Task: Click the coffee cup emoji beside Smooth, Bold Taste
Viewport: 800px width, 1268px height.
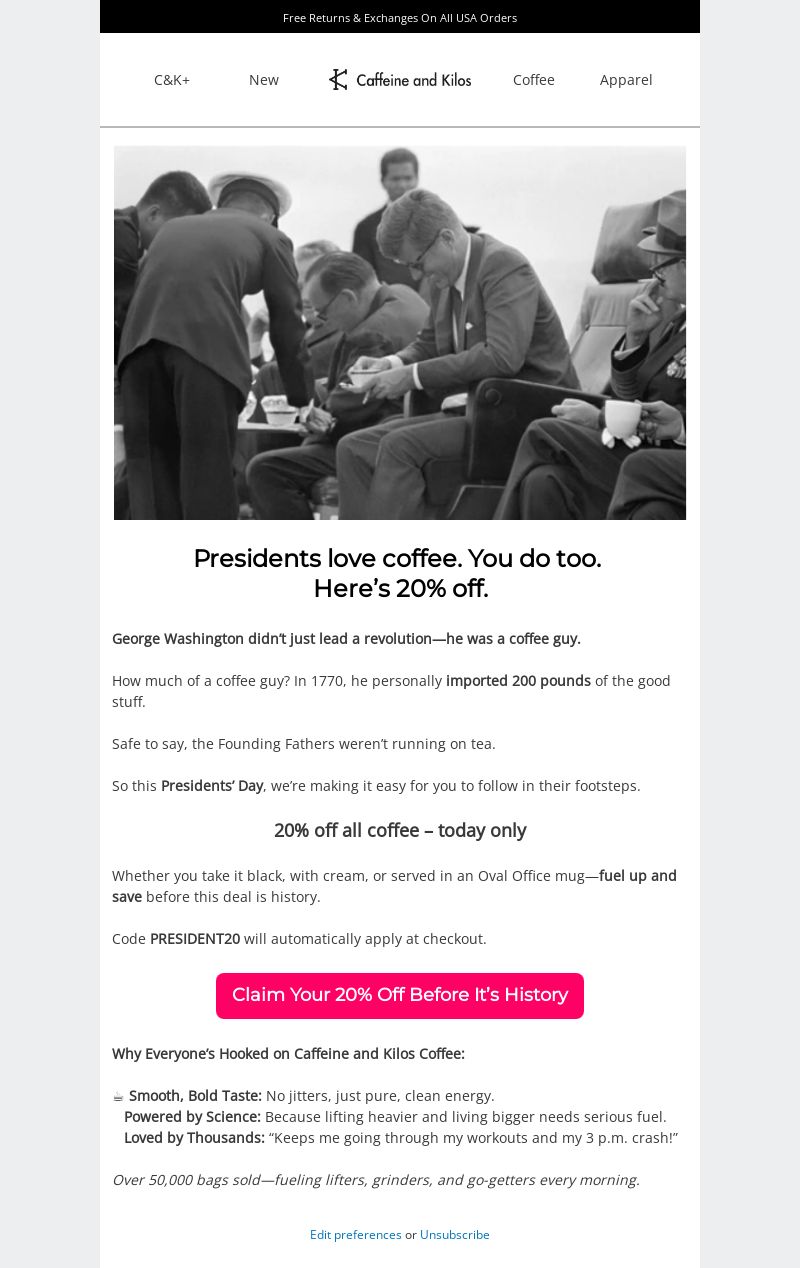Action: [118, 1096]
